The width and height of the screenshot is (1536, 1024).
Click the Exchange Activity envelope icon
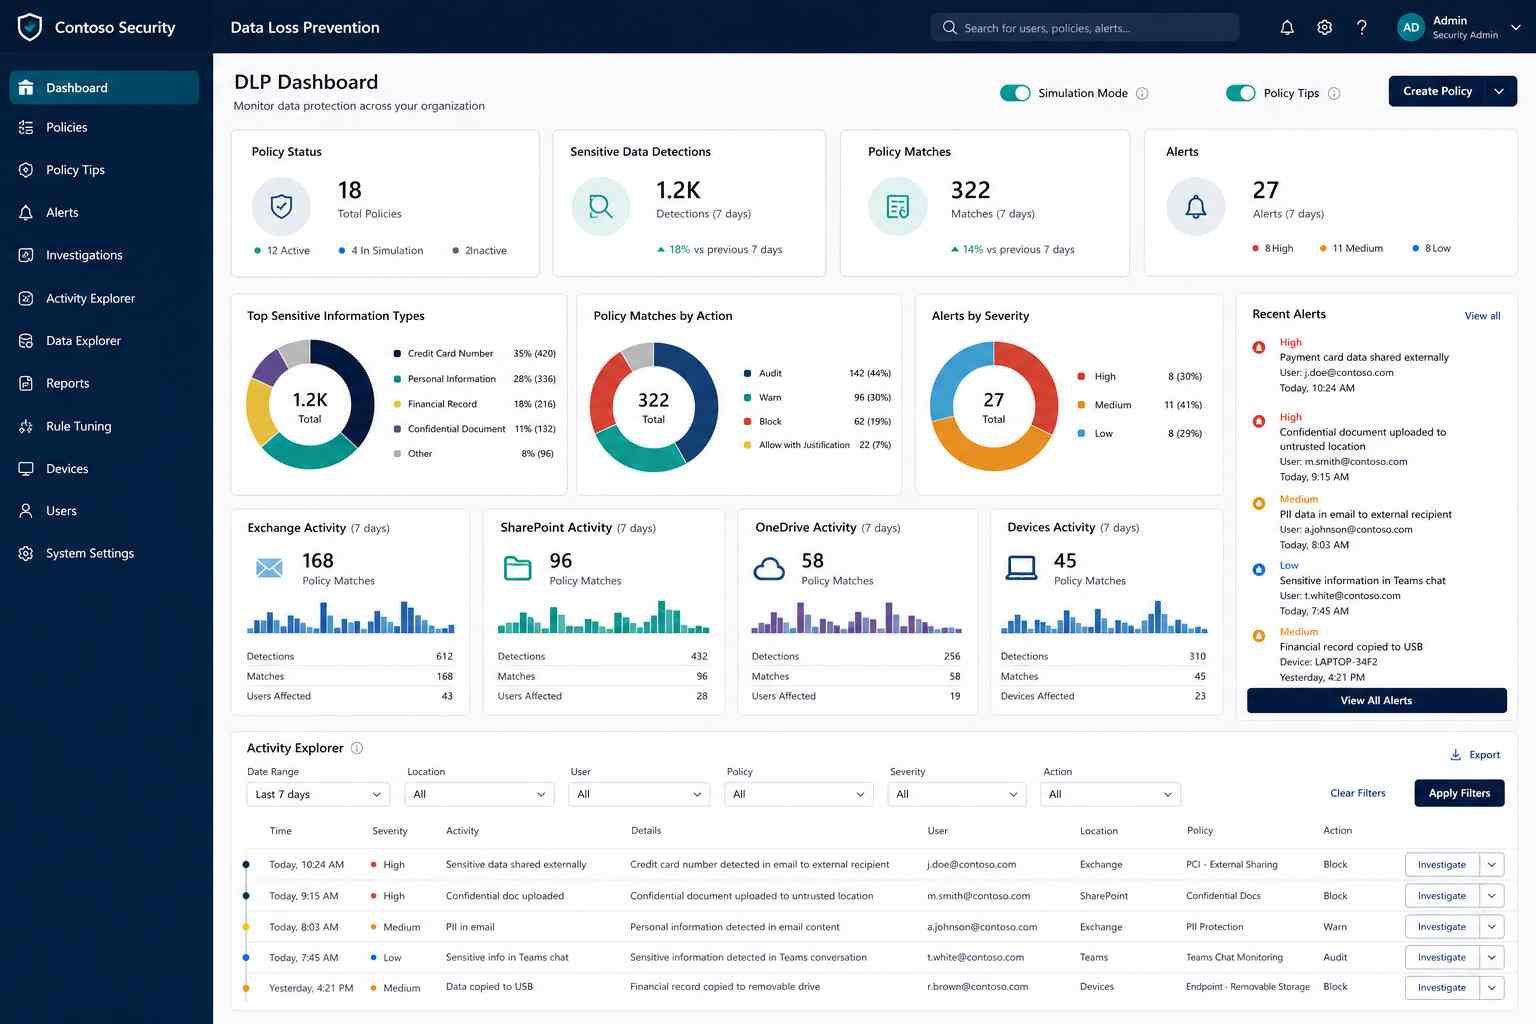tap(269, 568)
